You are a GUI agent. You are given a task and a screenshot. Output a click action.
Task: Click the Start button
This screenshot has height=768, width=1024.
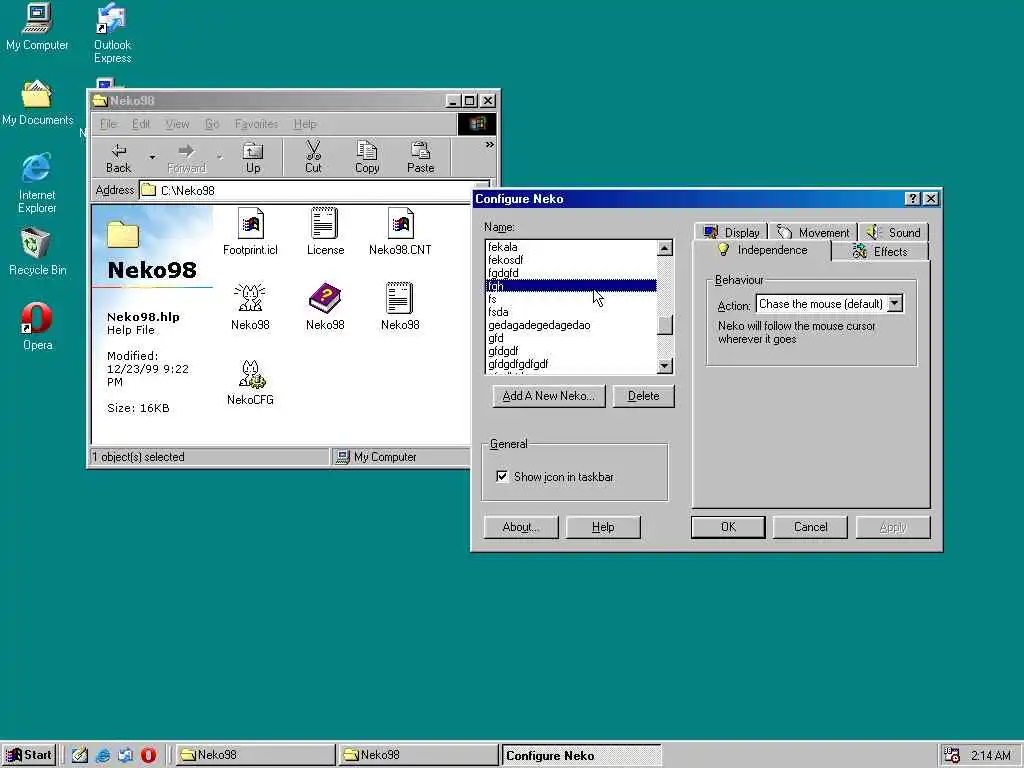click(29, 755)
